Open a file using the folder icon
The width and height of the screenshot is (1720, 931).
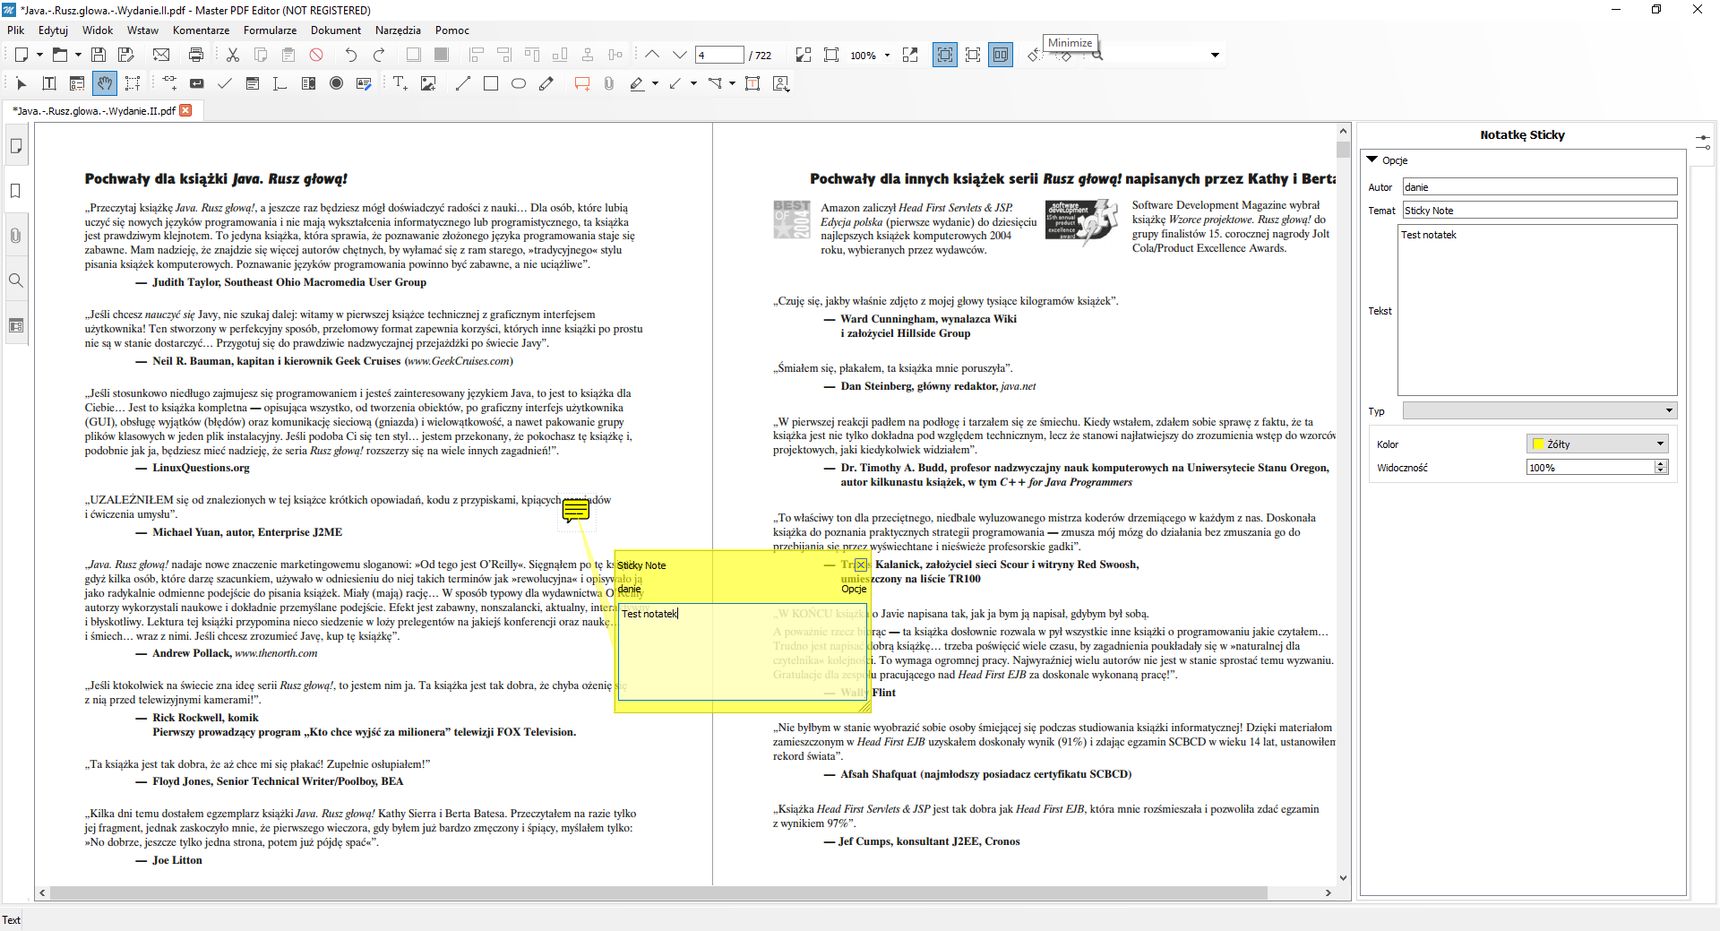pyautogui.click(x=60, y=55)
